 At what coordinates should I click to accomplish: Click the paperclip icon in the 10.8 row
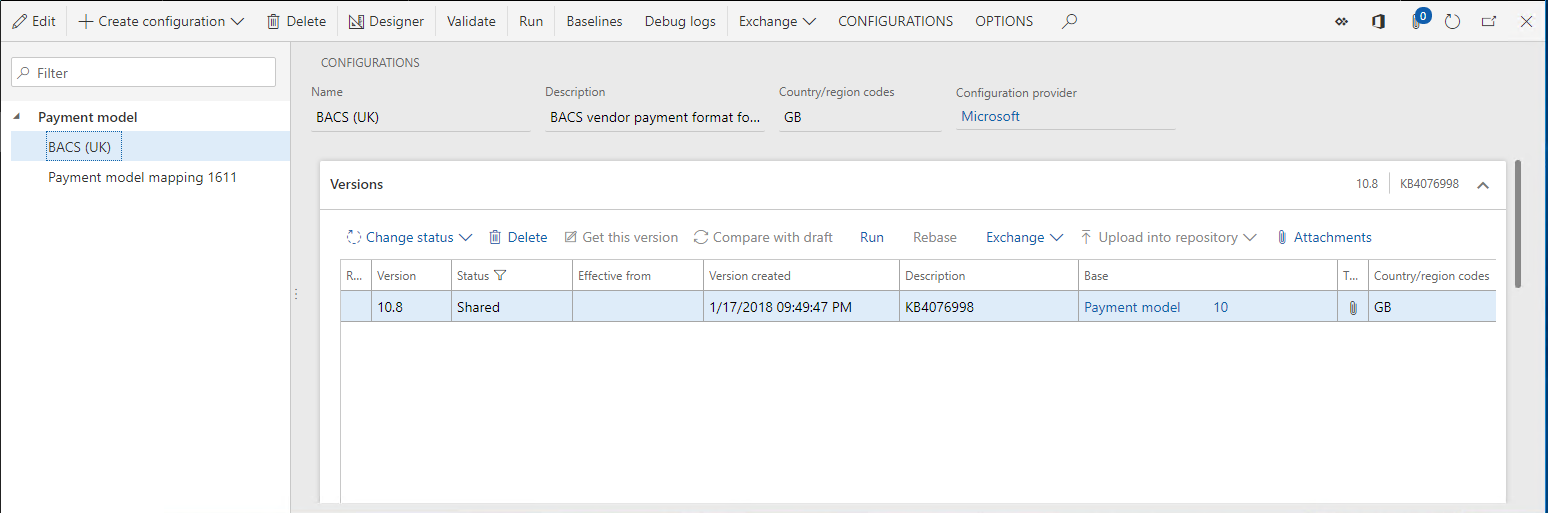click(x=1353, y=308)
